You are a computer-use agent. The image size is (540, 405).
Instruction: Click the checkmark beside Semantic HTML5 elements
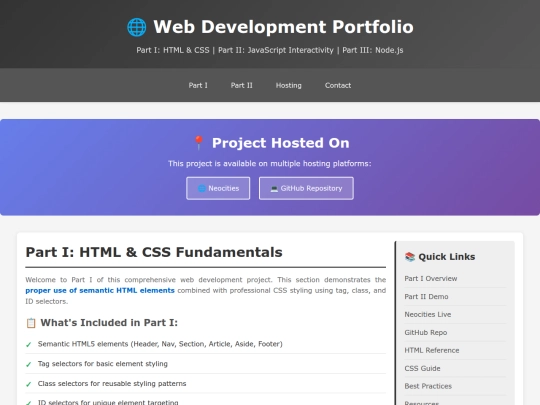29,344
